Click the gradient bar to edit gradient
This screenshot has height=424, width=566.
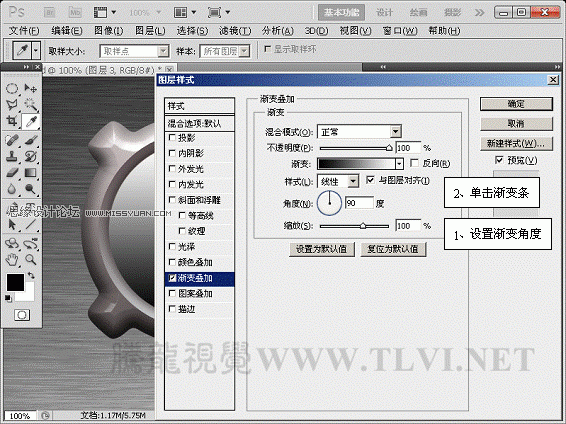pyautogui.click(x=356, y=164)
